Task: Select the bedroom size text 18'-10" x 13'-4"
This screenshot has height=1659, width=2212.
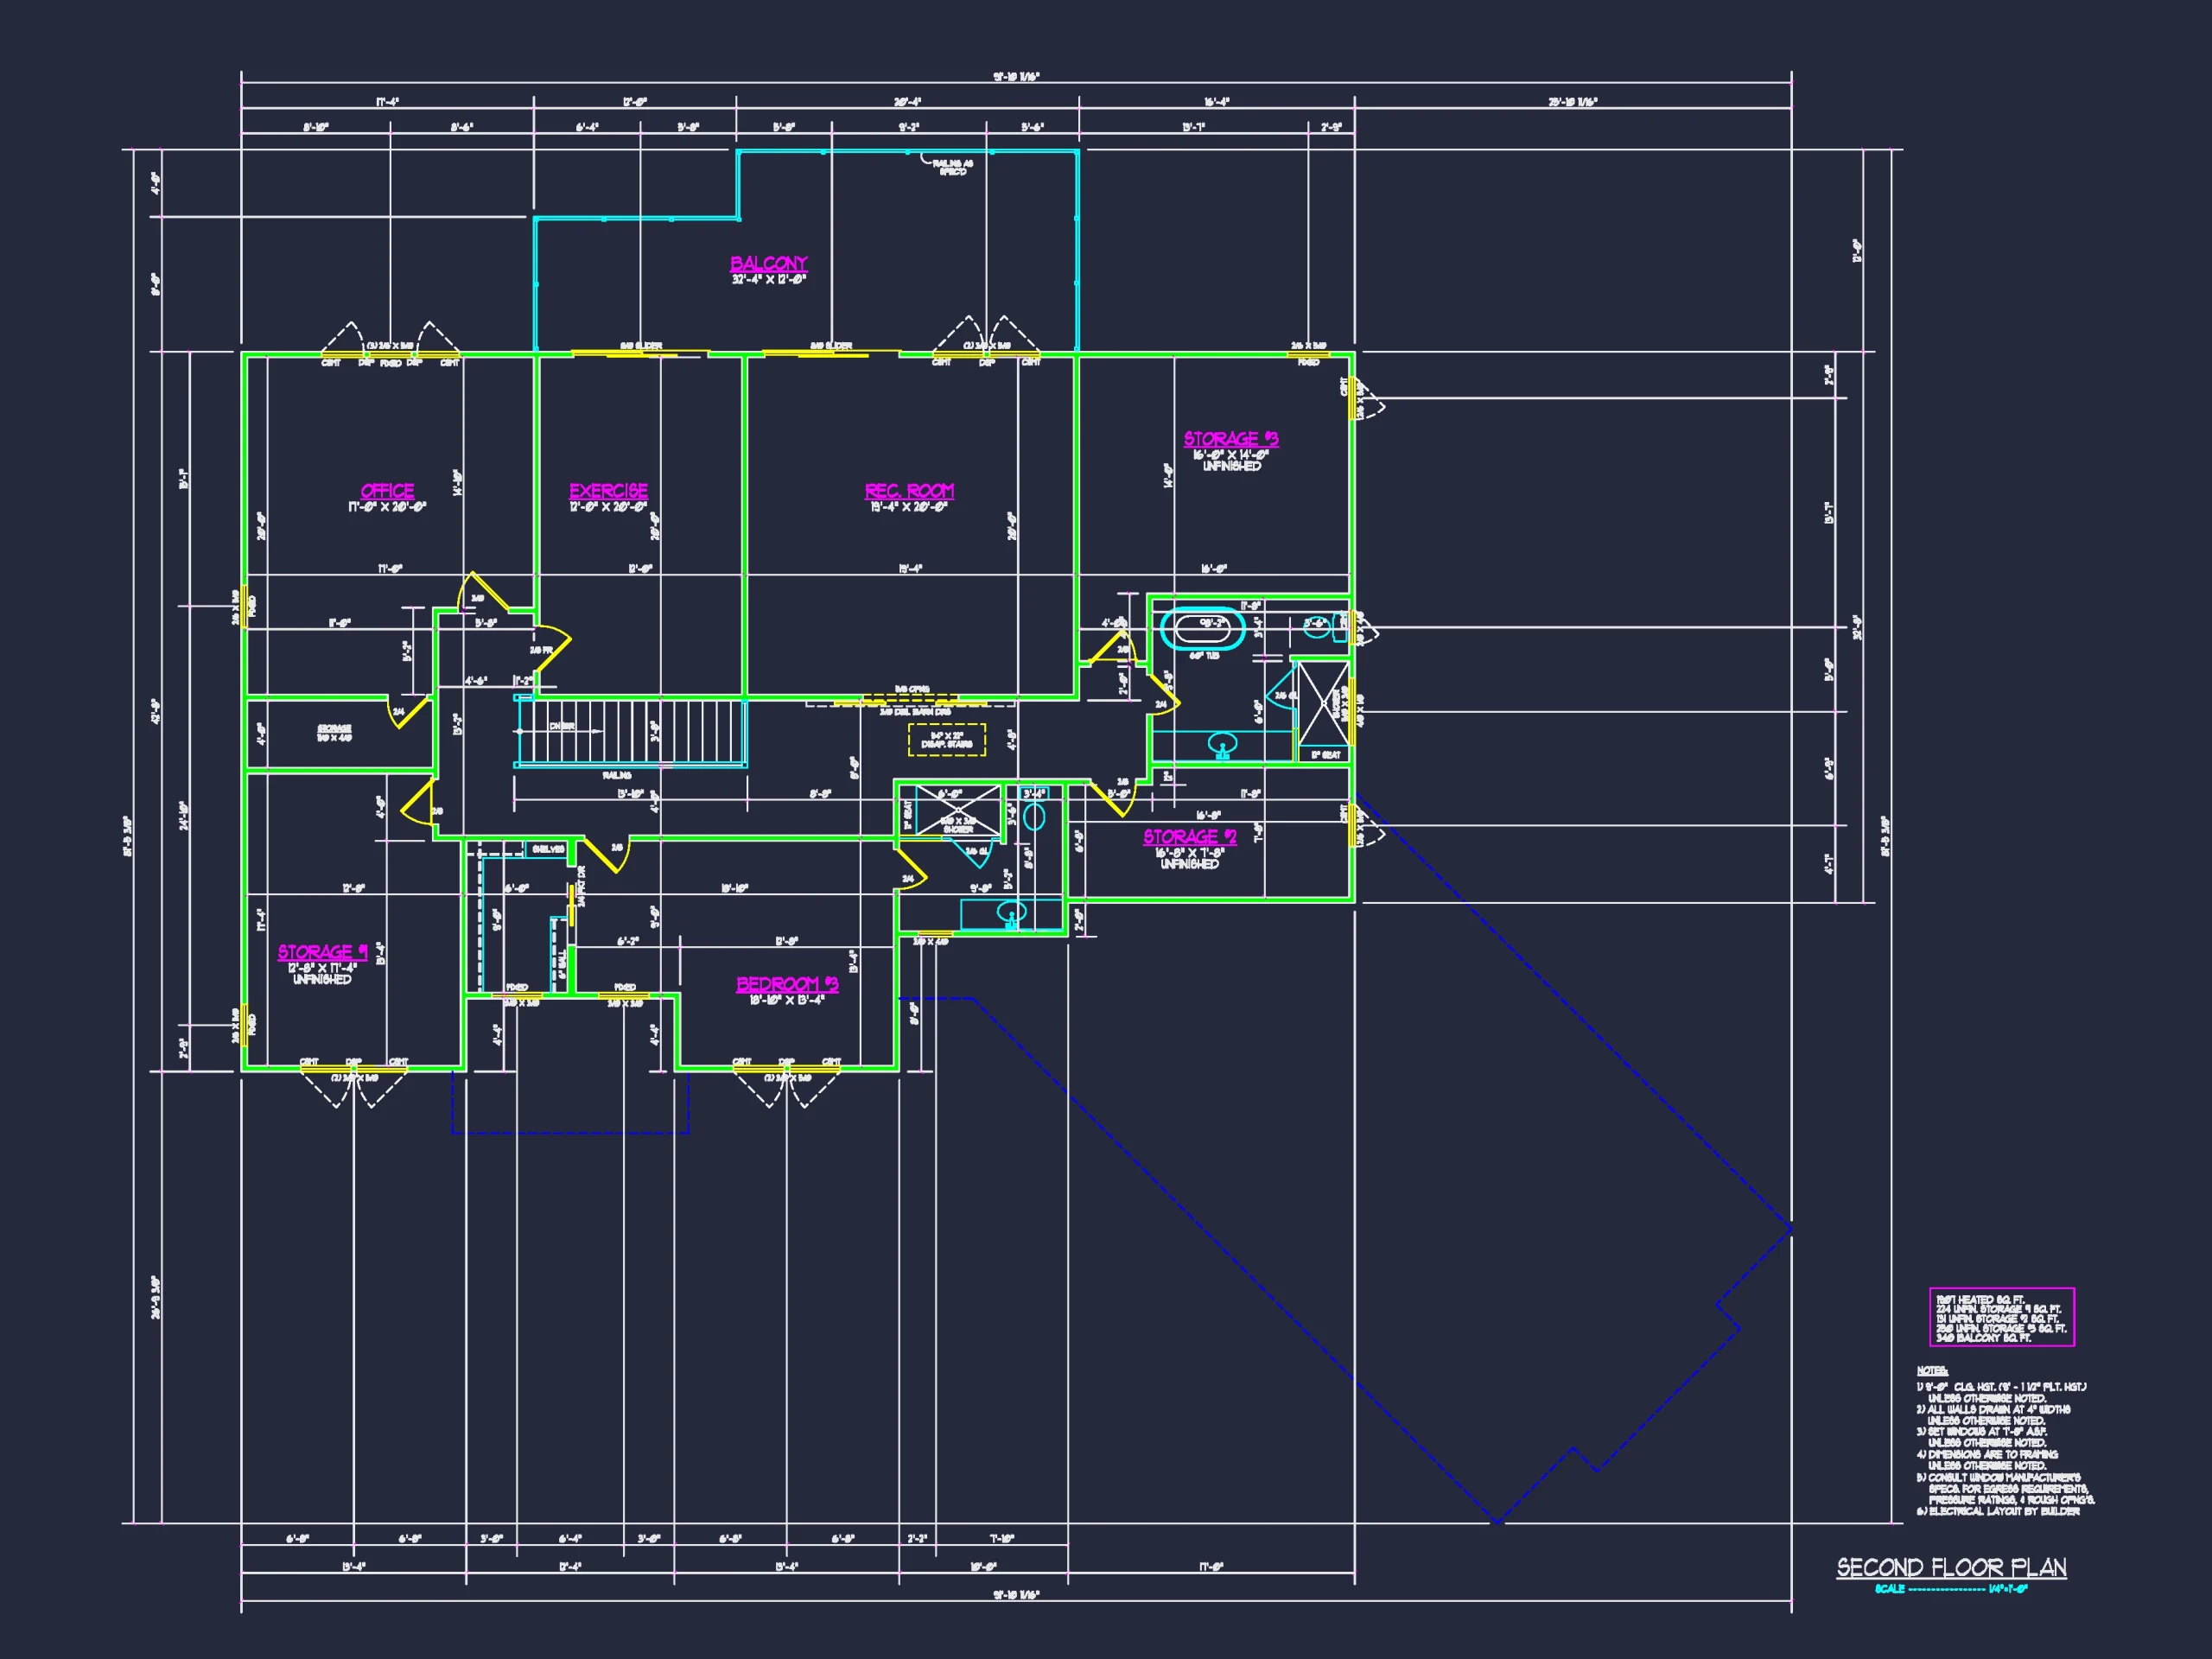Action: [787, 1000]
